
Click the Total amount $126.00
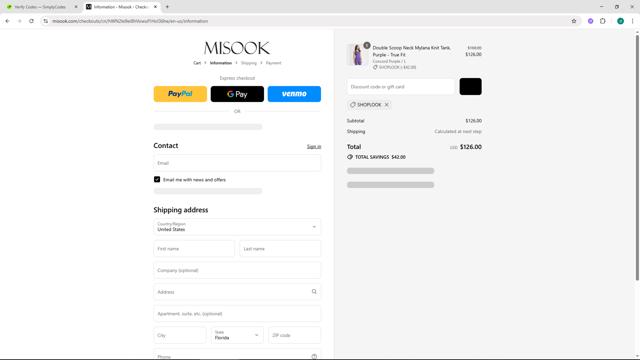point(471,147)
